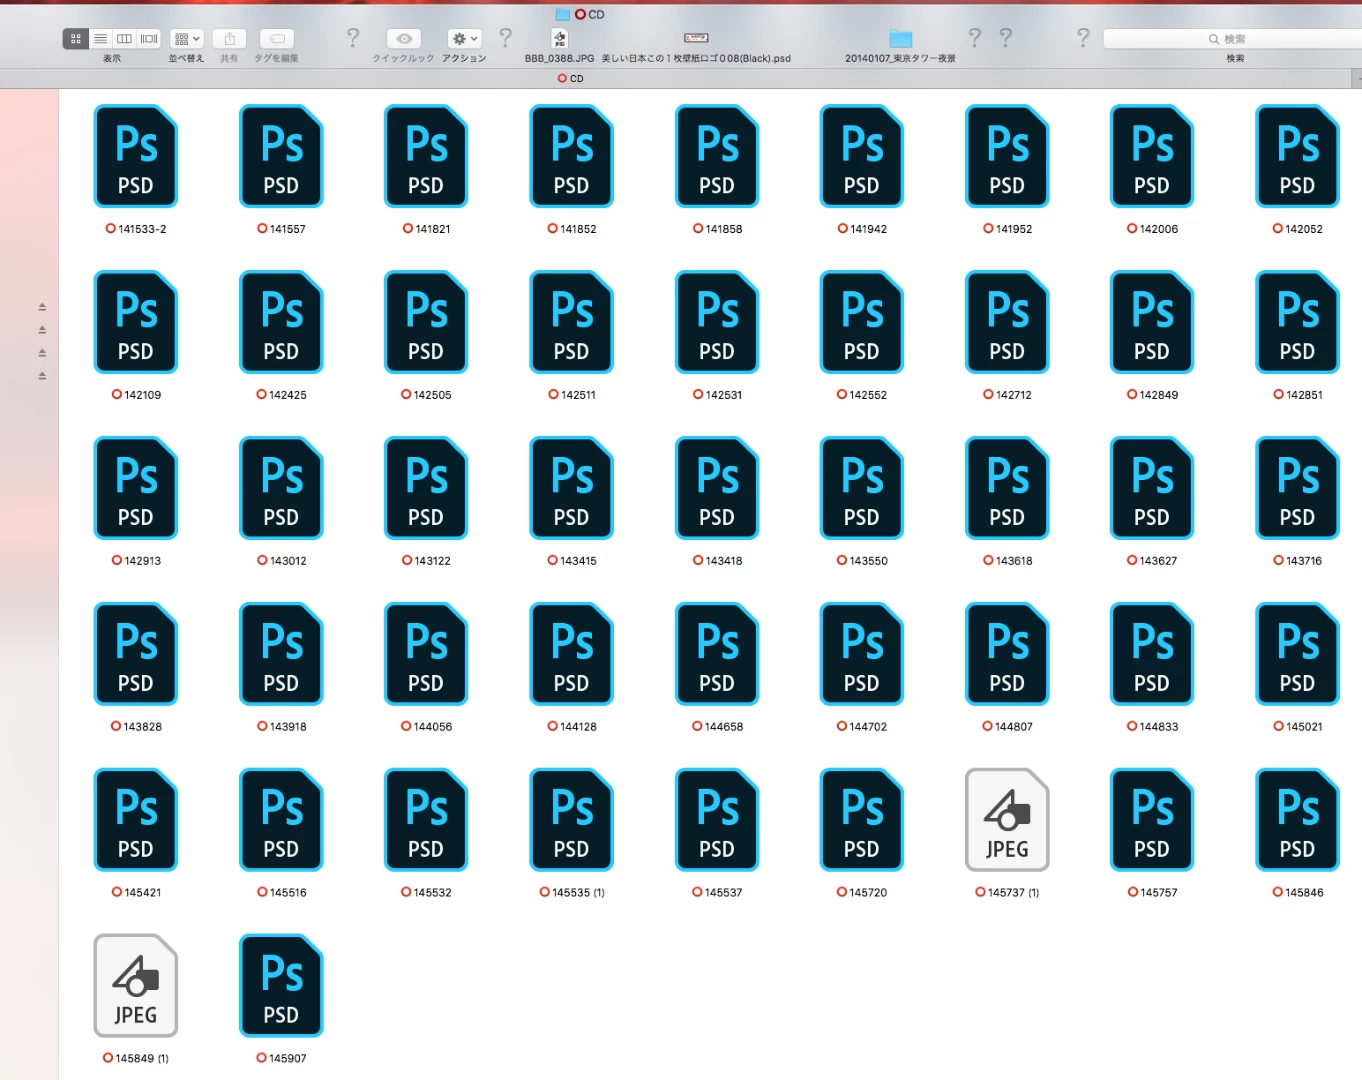Select the 141533-2 PSD file icon
This screenshot has height=1080, width=1362.
point(136,156)
